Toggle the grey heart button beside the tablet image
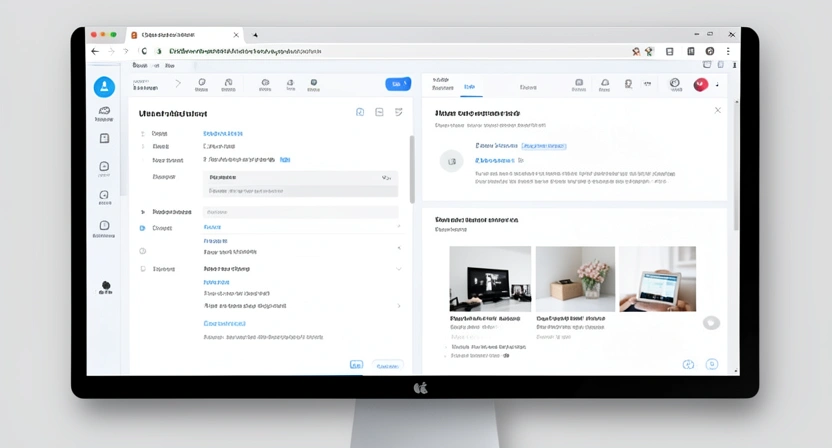Image resolution: width=832 pixels, height=448 pixels. tap(711, 323)
